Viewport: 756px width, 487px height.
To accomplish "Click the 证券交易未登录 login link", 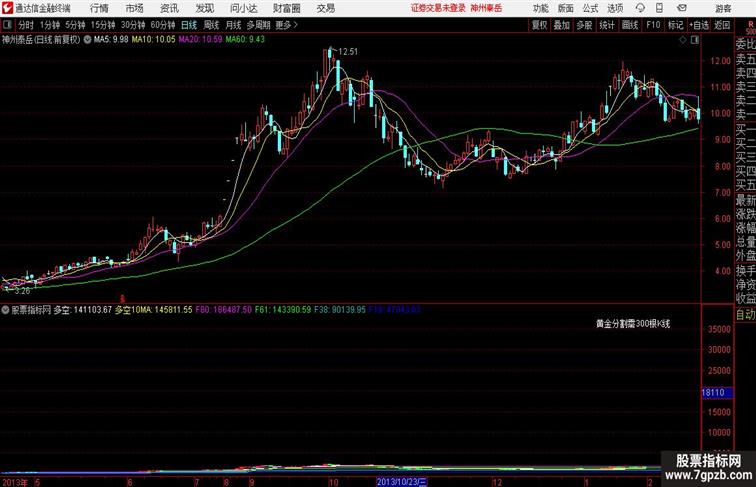I will click(438, 8).
